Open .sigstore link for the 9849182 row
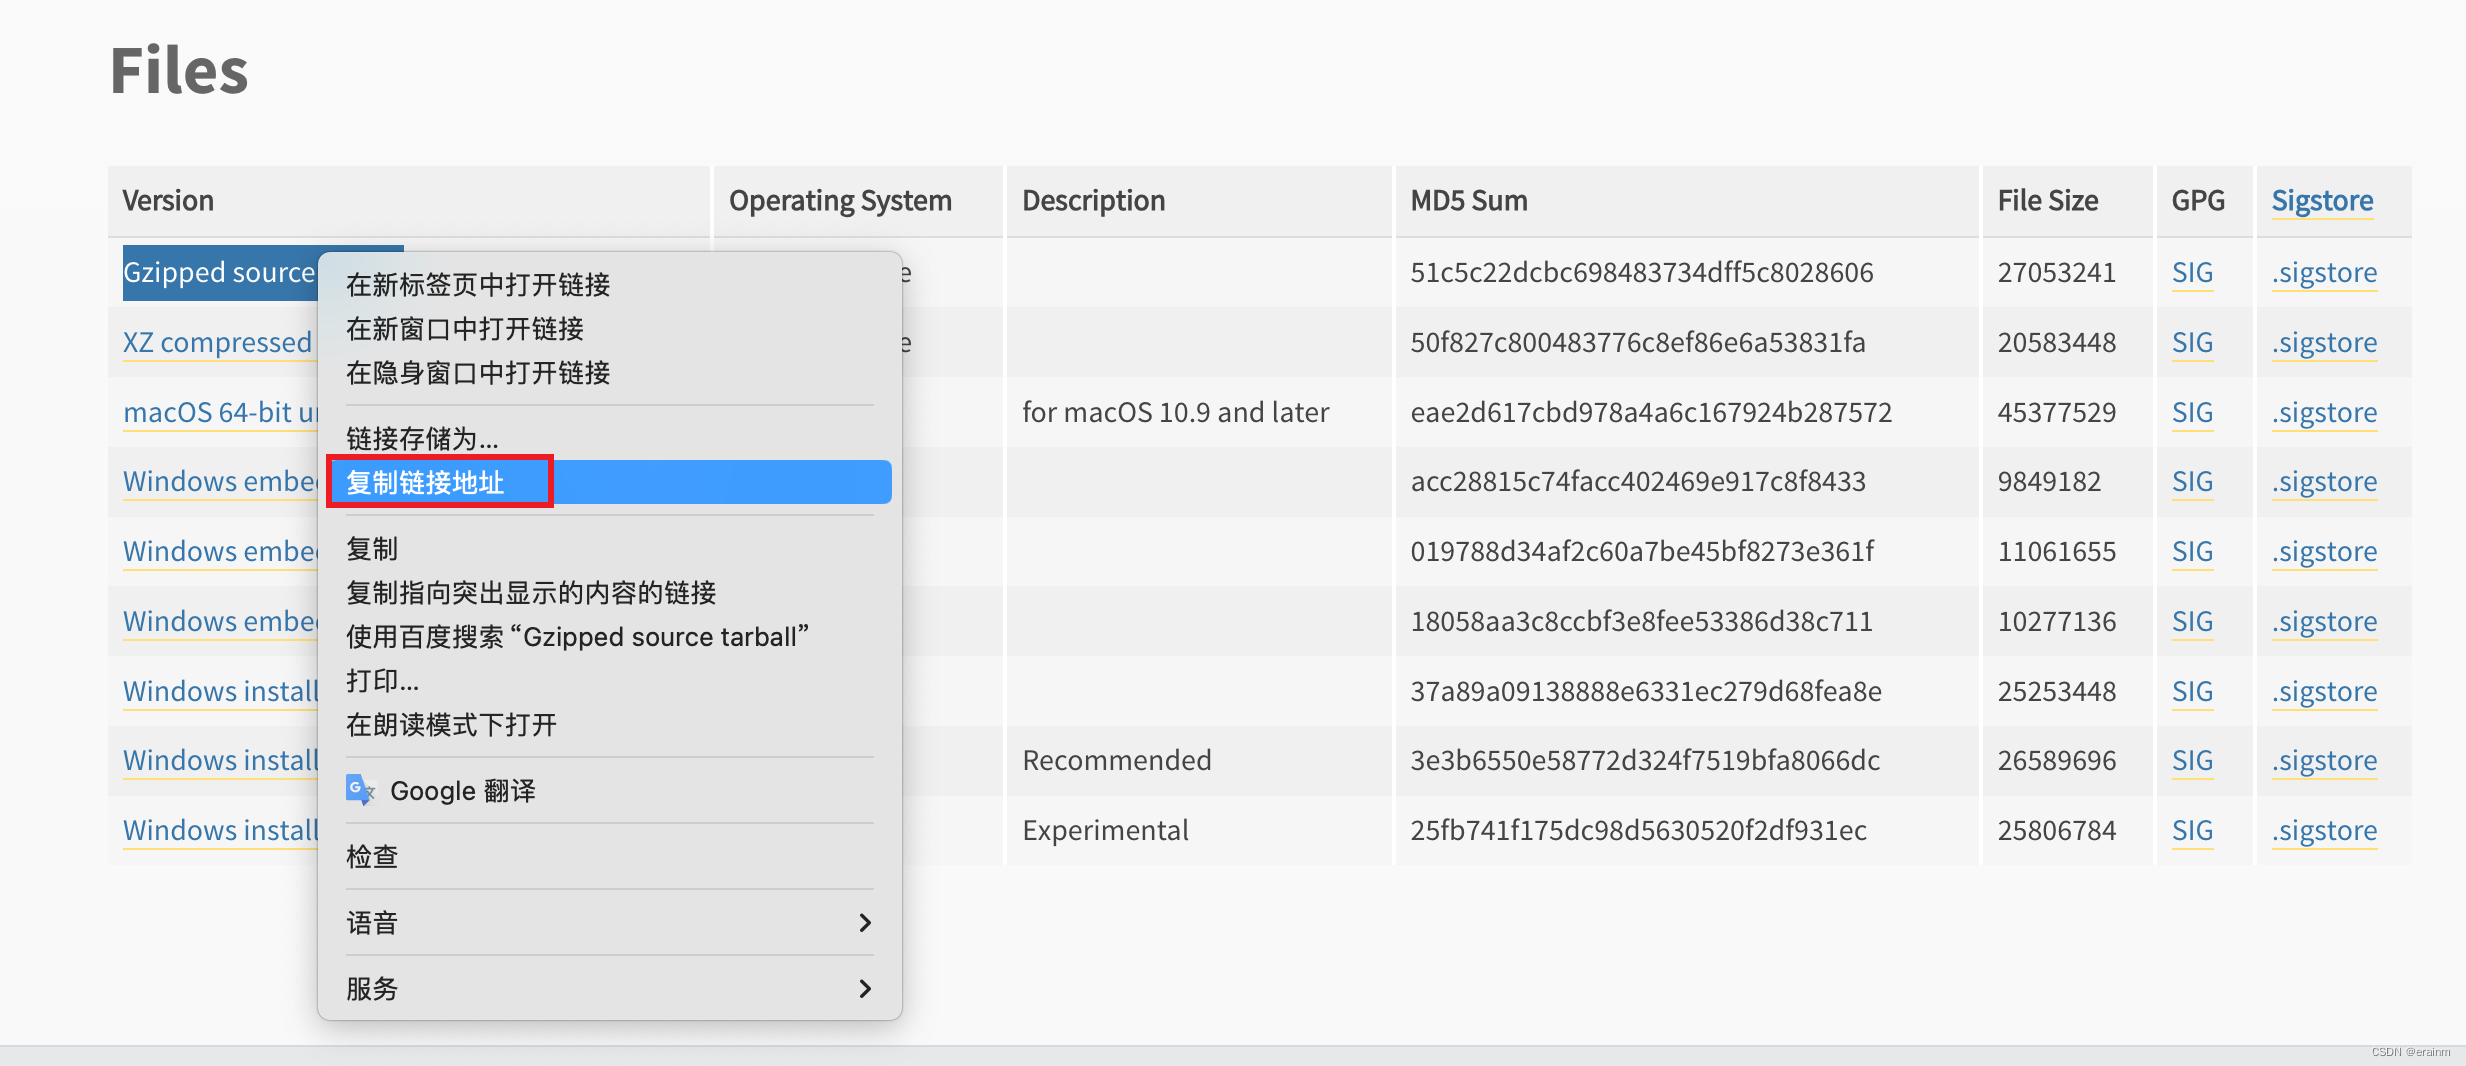The image size is (2466, 1066). pos(2324,481)
